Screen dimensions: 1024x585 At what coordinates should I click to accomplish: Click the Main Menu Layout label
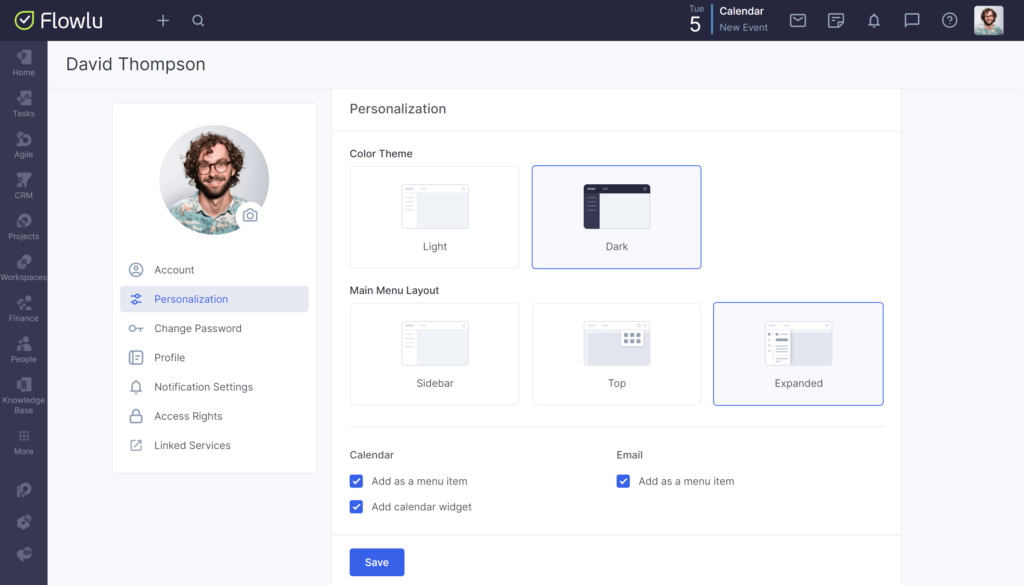(x=394, y=291)
